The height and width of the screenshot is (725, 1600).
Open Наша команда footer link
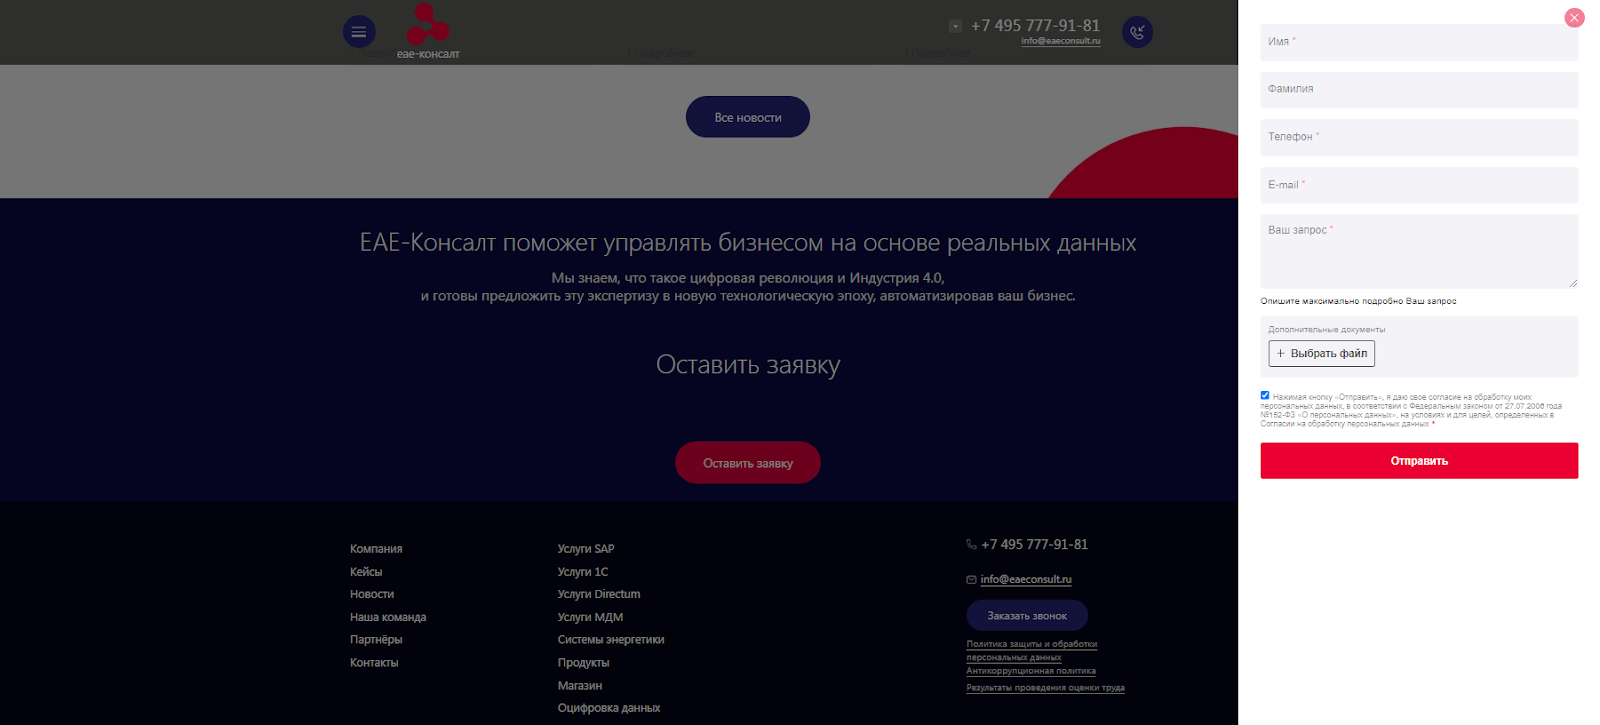[x=388, y=617]
